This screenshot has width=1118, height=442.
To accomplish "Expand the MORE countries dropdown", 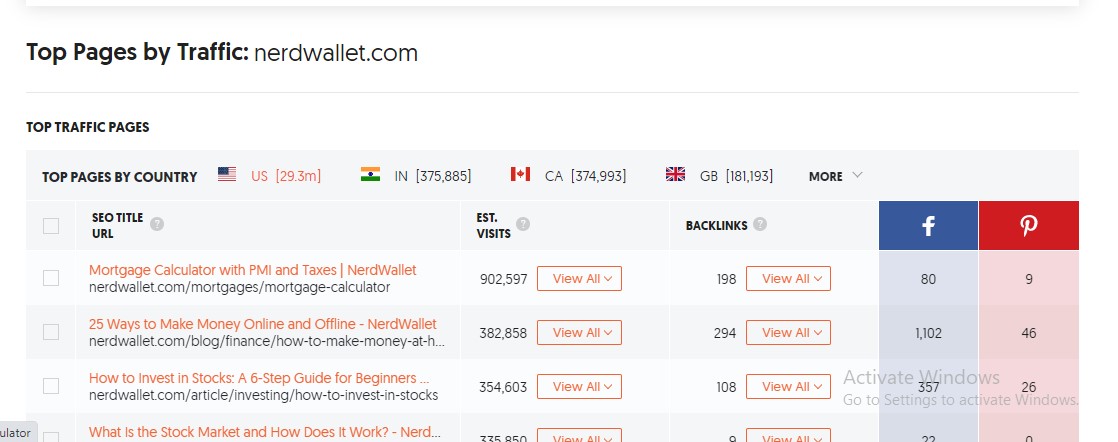I will click(835, 176).
